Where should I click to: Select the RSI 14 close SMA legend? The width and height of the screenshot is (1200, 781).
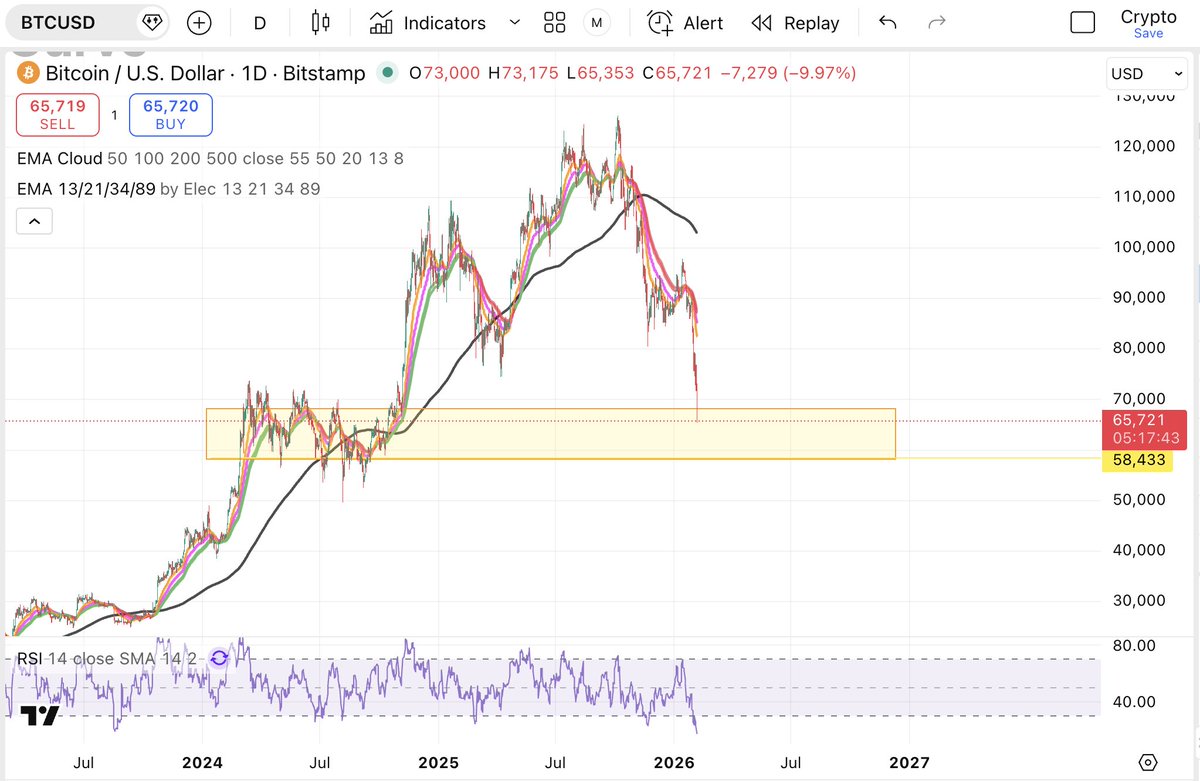coord(109,658)
